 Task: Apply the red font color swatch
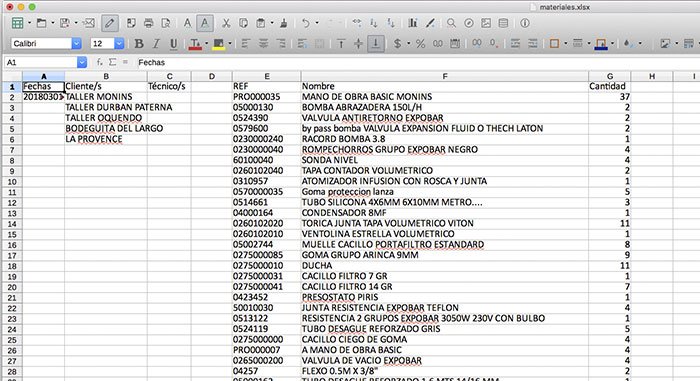[195, 44]
